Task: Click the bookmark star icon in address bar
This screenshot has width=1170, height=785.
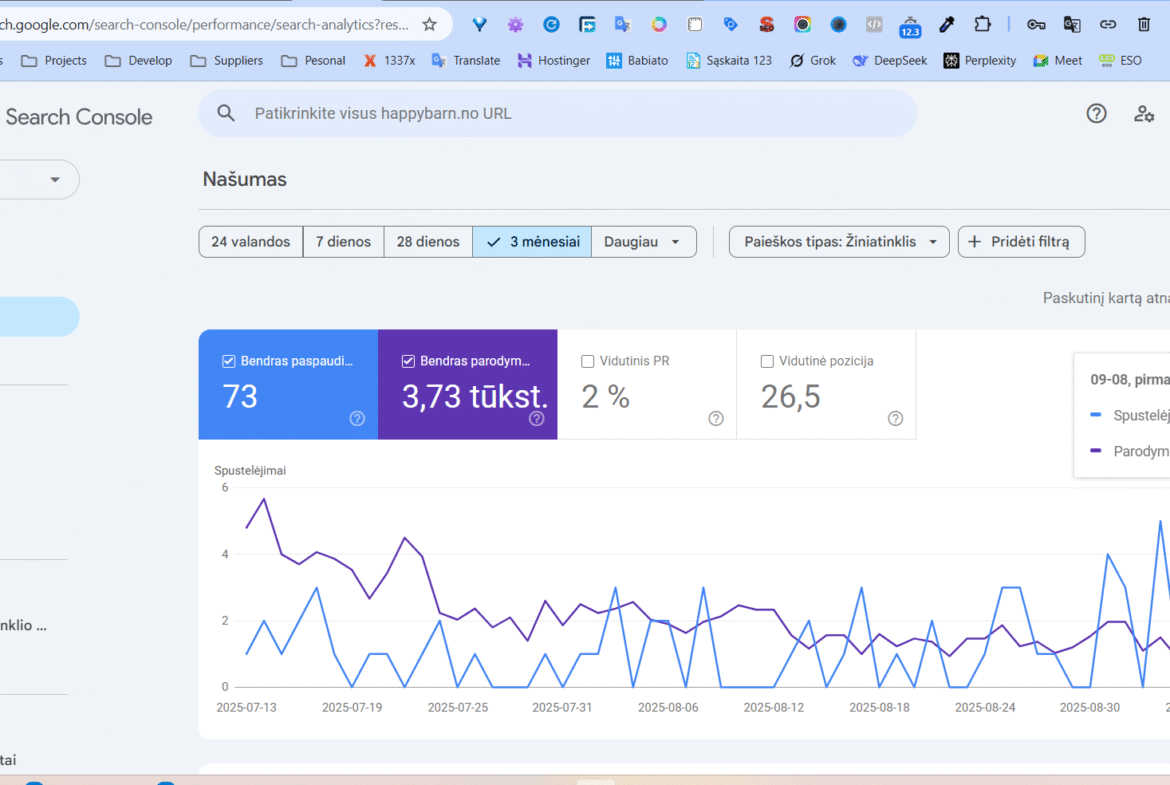Action: click(x=429, y=24)
